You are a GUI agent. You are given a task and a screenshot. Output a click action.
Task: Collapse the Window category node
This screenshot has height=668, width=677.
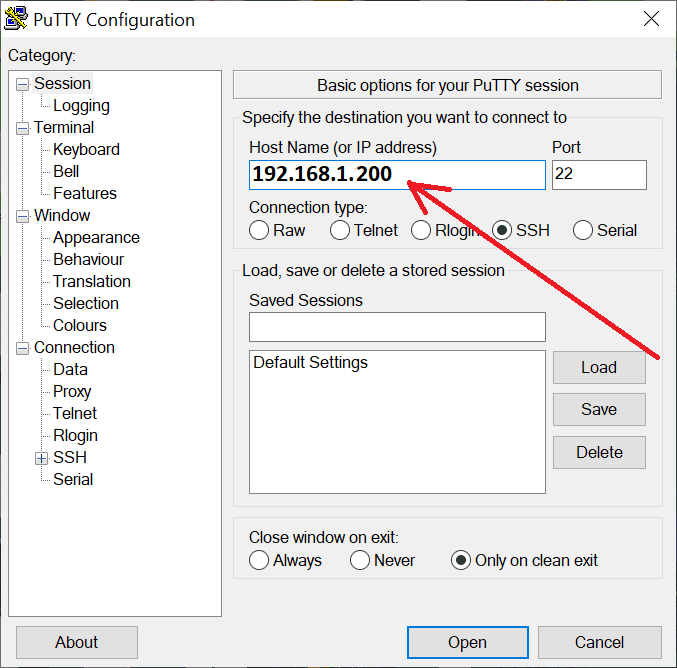click(x=22, y=216)
